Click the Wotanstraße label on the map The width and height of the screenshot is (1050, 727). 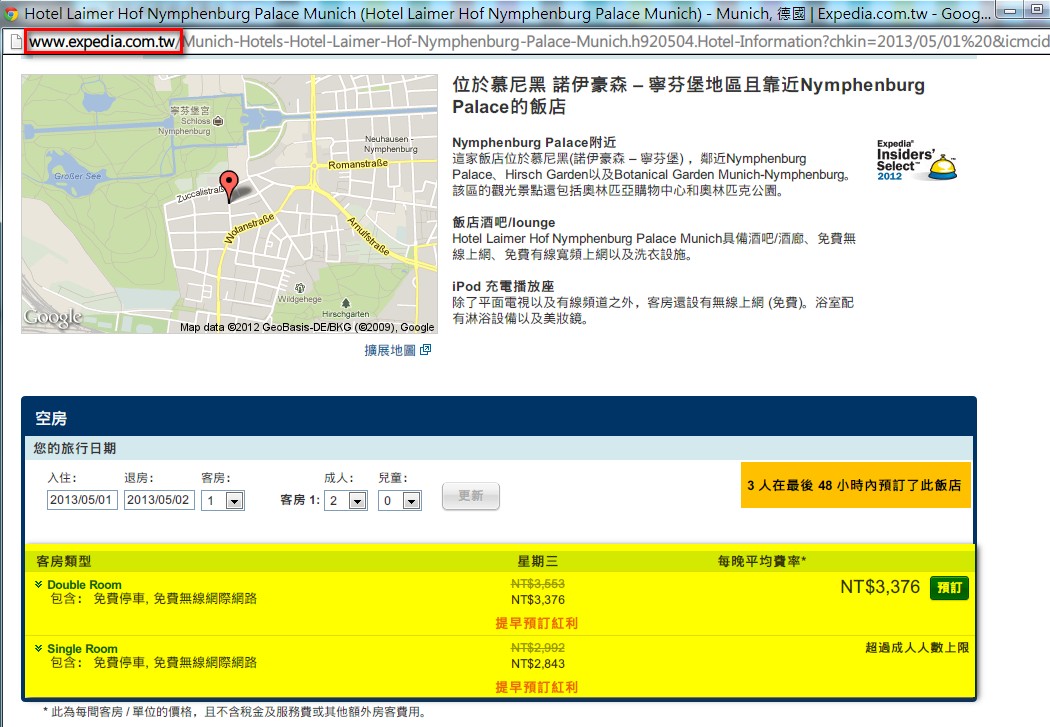point(248,229)
